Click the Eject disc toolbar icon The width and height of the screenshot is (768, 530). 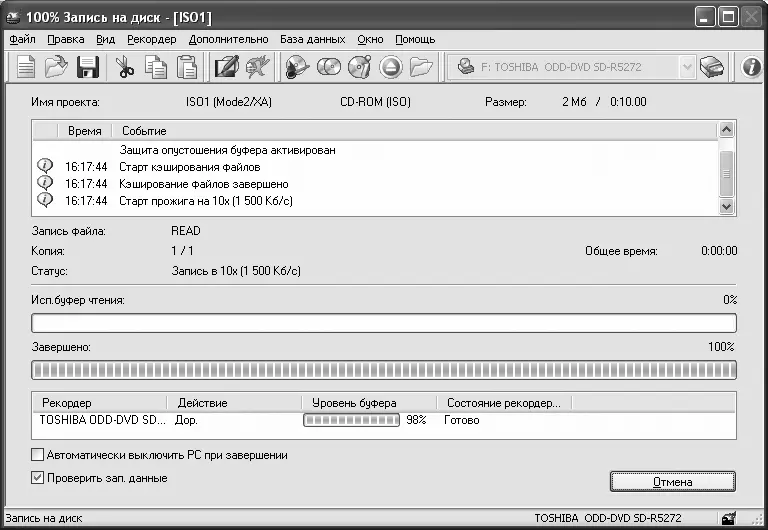click(x=391, y=67)
